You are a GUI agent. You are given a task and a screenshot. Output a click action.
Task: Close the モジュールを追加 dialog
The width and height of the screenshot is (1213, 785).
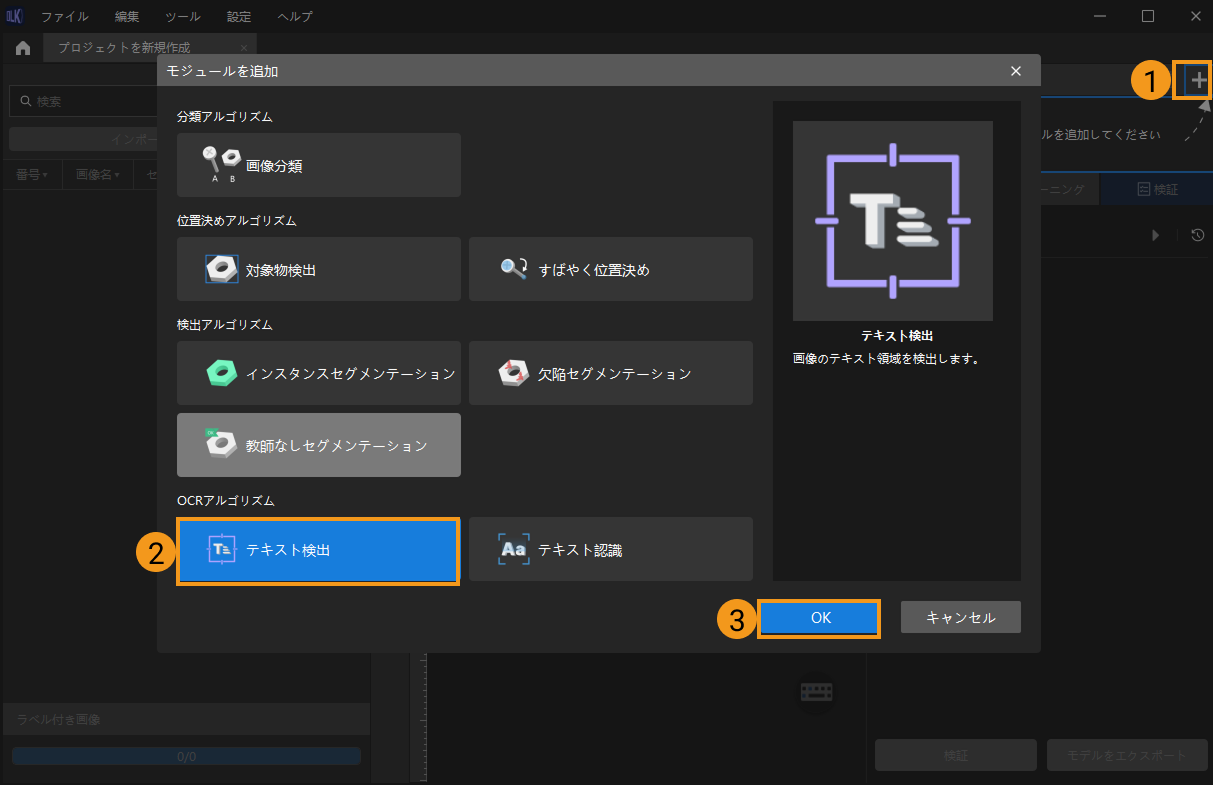click(1016, 71)
